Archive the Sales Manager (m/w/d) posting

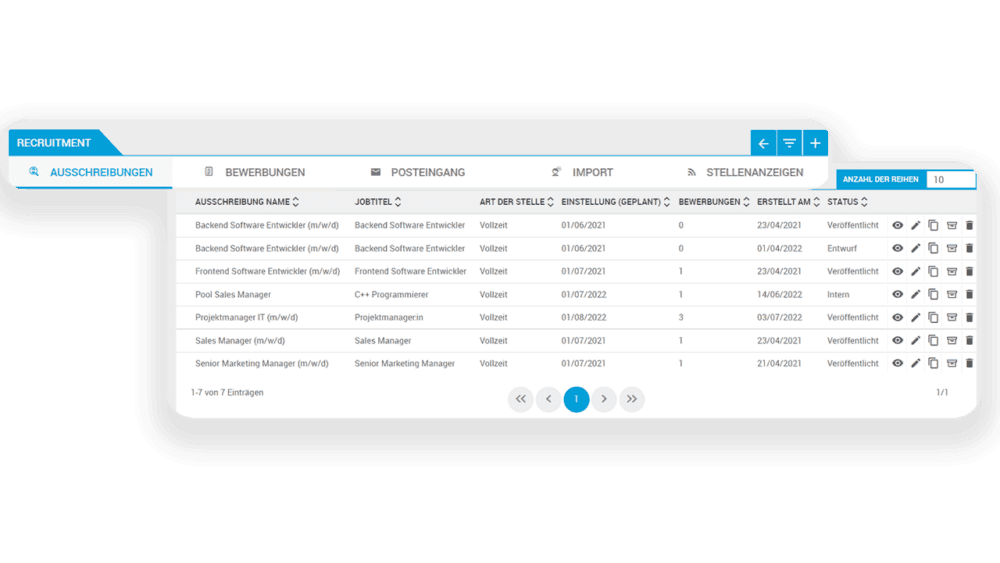(951, 341)
